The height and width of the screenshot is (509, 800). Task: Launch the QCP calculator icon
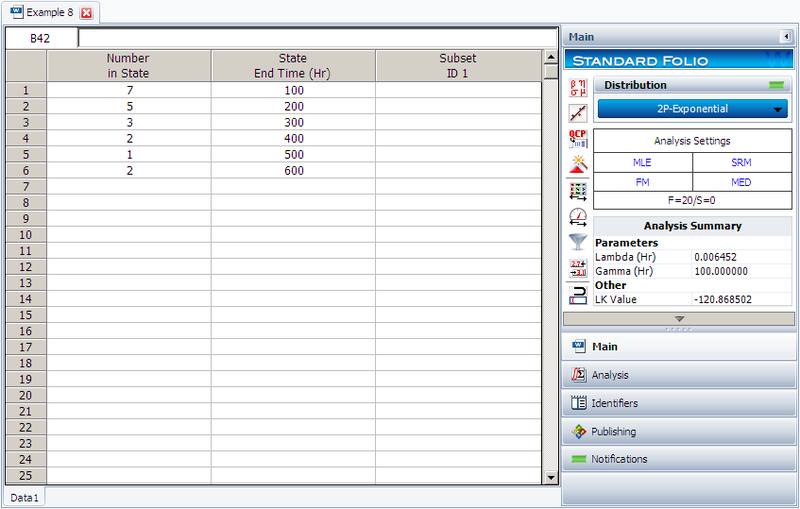[x=578, y=139]
